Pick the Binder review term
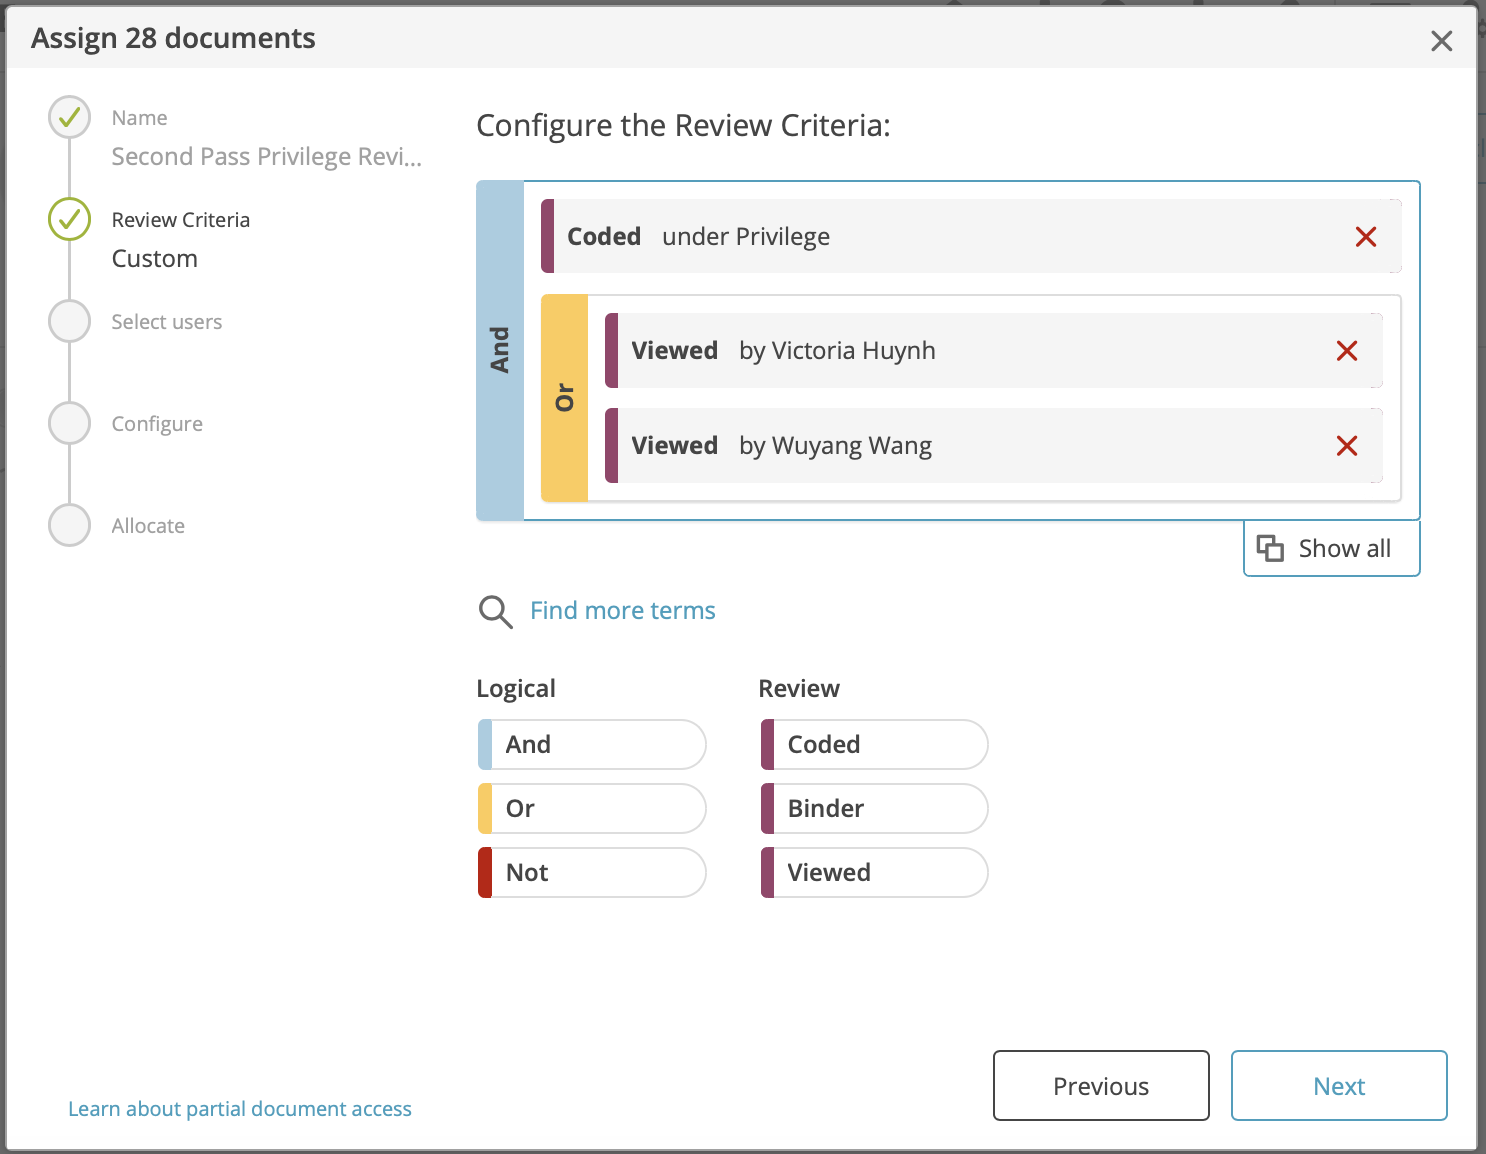Screen dimensions: 1486x1154 [x=872, y=808]
